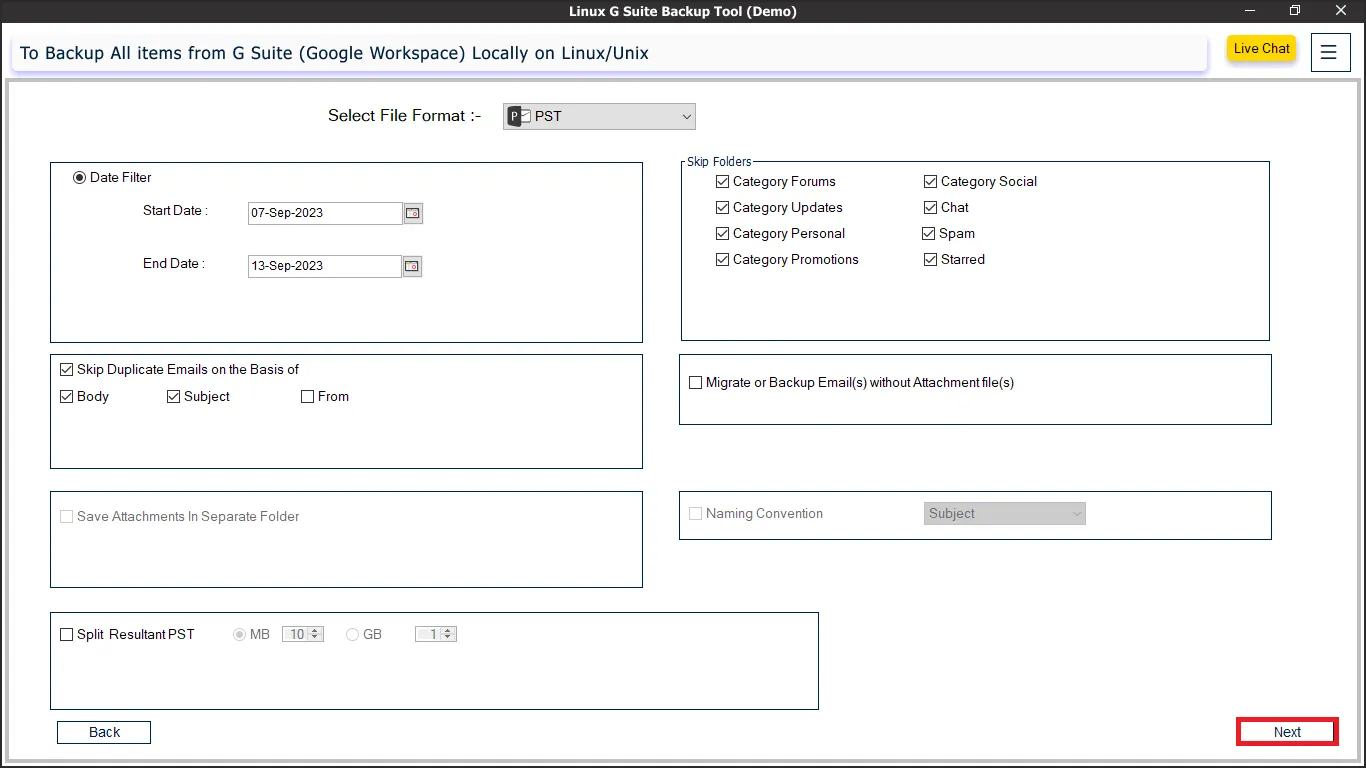
Task: Click the Live Chat button
Action: click(x=1261, y=49)
